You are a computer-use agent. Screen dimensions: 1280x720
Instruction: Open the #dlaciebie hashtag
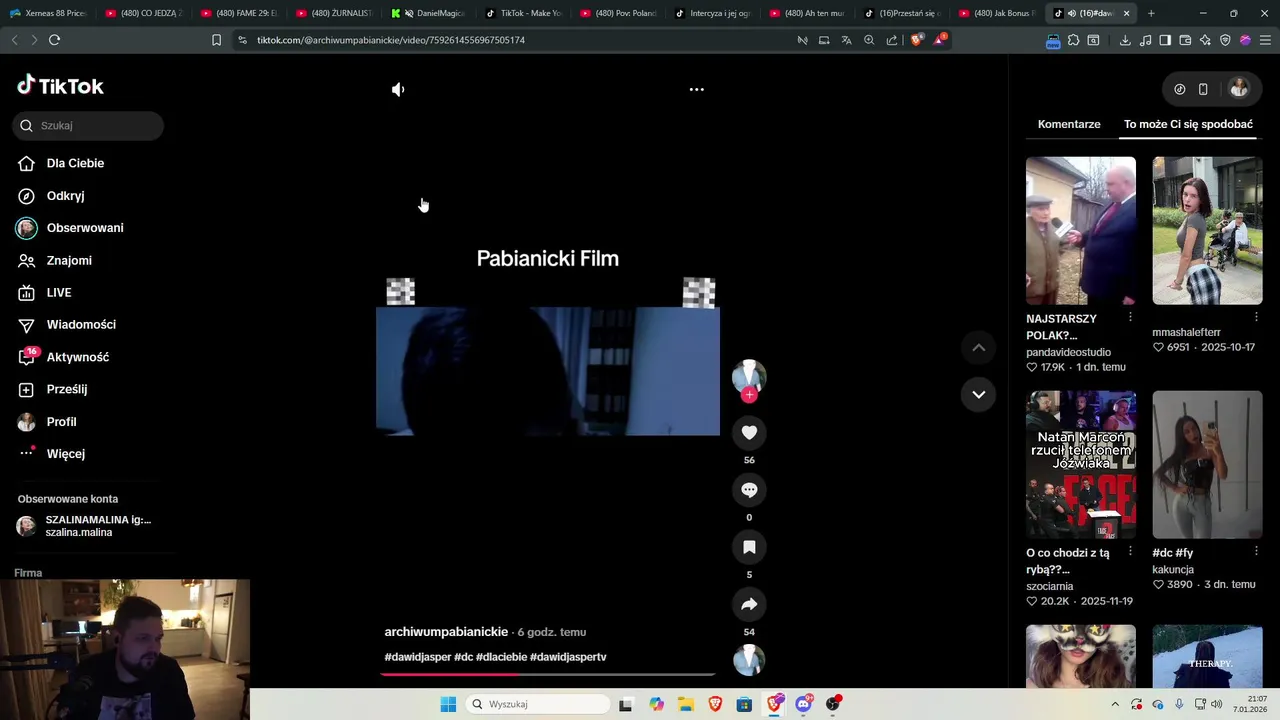(x=501, y=657)
